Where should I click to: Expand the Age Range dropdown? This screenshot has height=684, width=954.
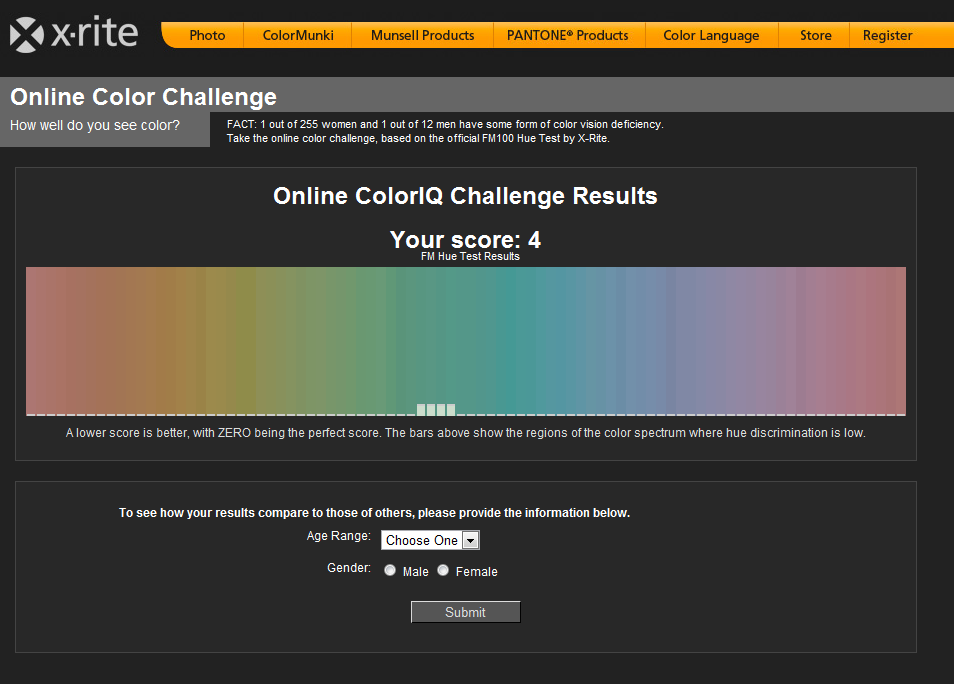click(430, 540)
